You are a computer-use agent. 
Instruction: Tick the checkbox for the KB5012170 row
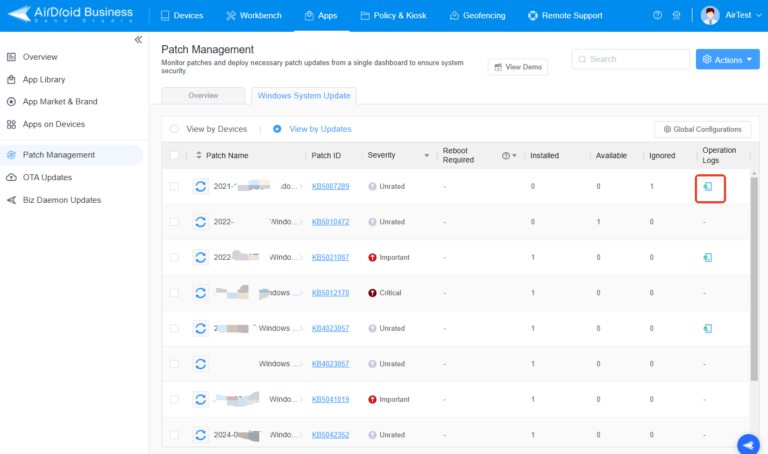pyautogui.click(x=174, y=293)
